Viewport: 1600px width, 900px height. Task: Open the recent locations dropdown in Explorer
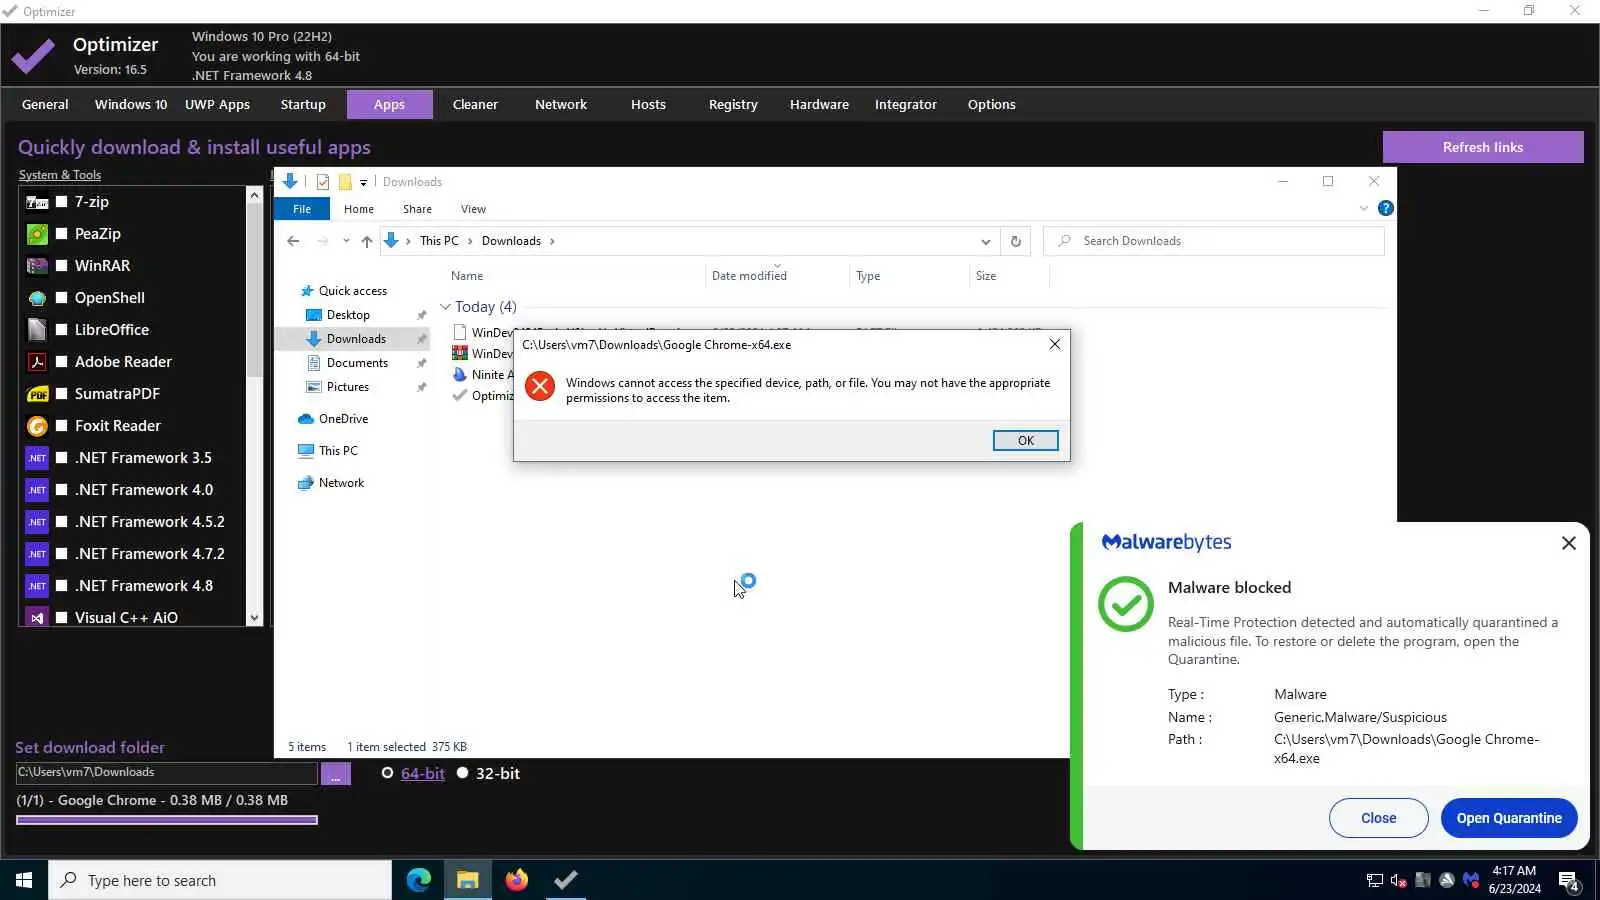tap(346, 241)
